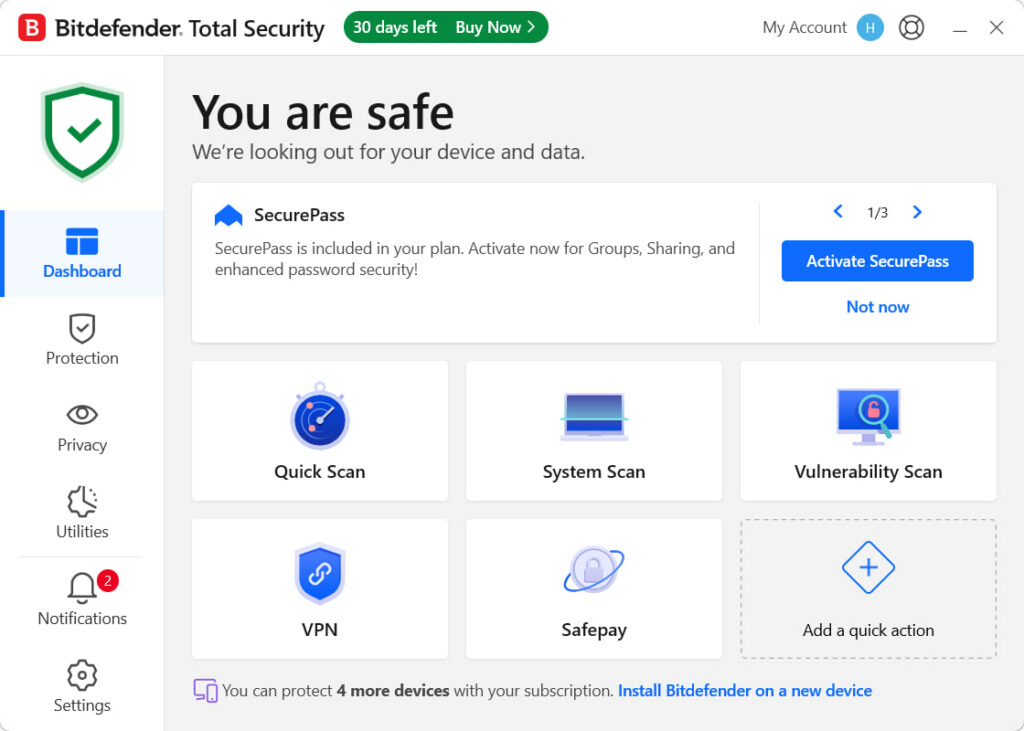
Task: Click the Notifications bell icon
Action: [x=82, y=588]
